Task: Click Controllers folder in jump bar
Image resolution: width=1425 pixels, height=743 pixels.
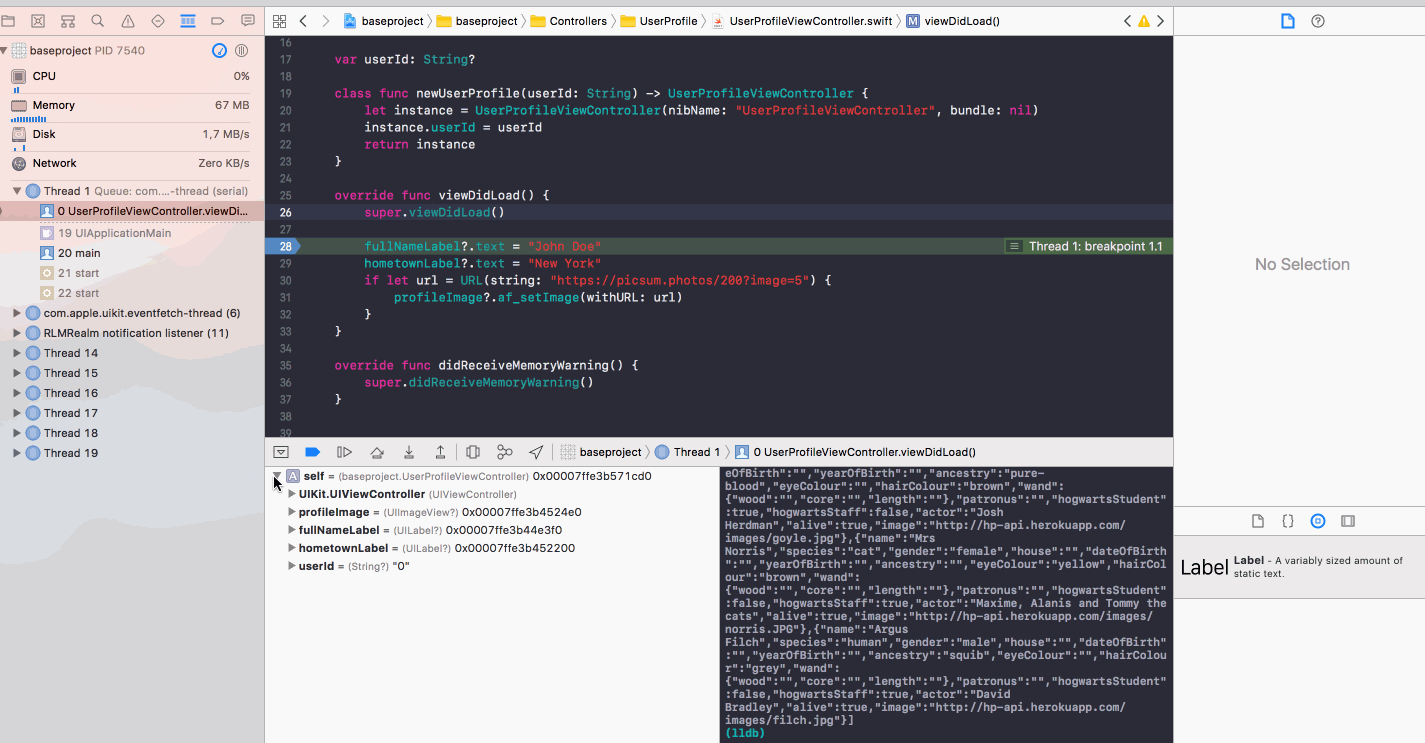Action: coord(567,21)
